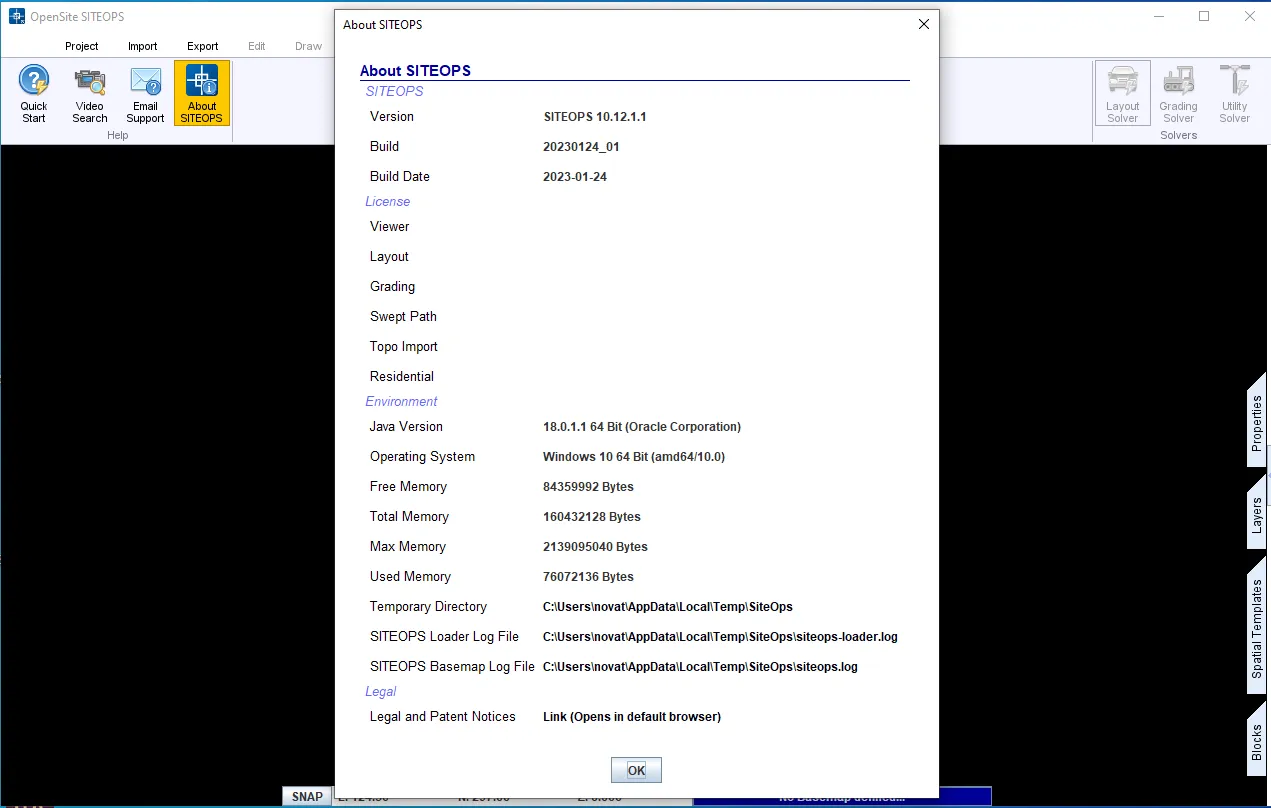Click the Grading license row in the dialog

point(392,287)
